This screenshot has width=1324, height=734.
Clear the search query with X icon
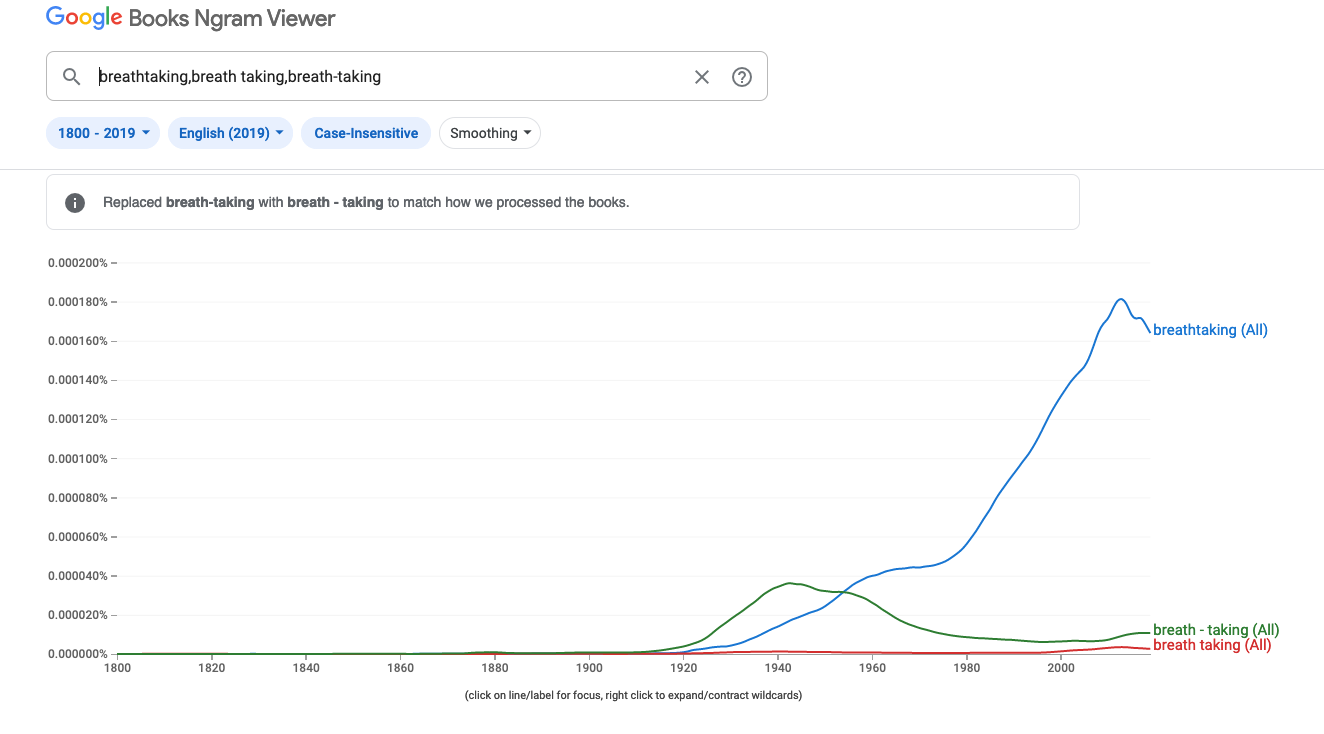coord(702,77)
